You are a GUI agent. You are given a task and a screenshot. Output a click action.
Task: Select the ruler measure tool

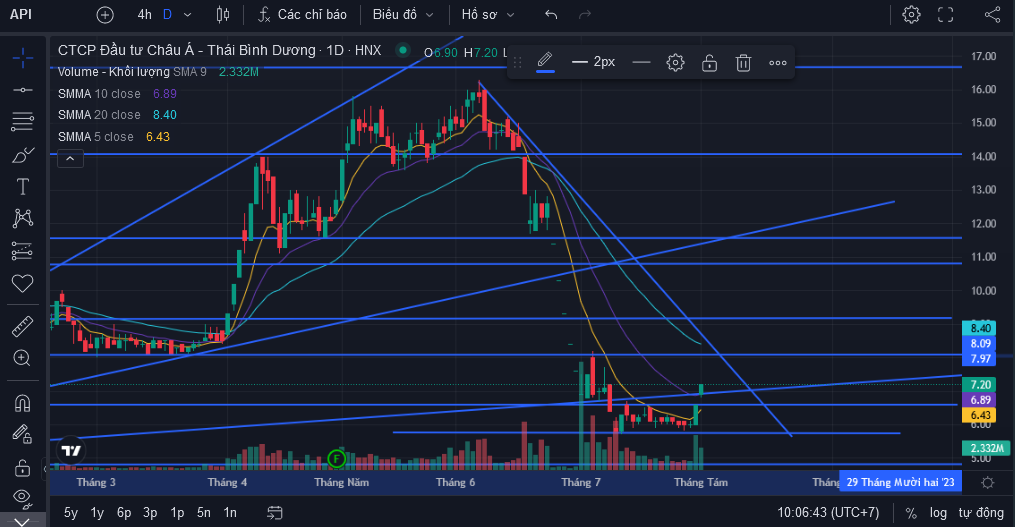23,326
